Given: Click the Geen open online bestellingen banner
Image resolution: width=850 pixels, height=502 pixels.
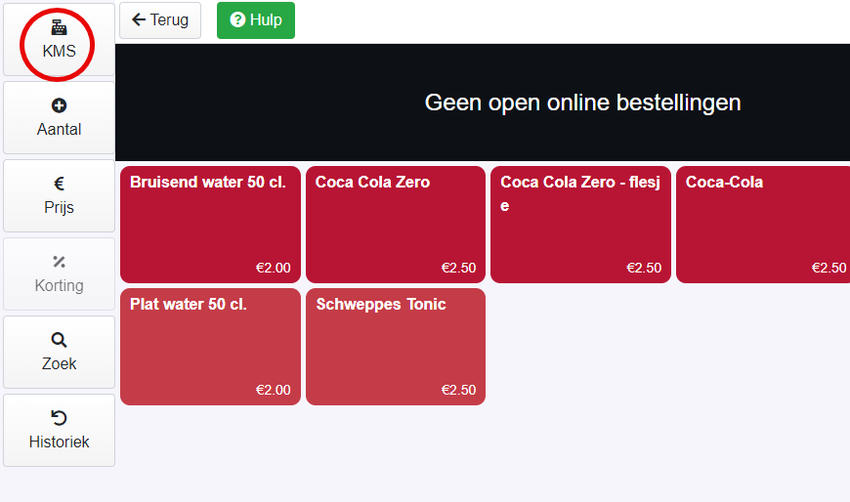Looking at the screenshot, I should [x=482, y=102].
